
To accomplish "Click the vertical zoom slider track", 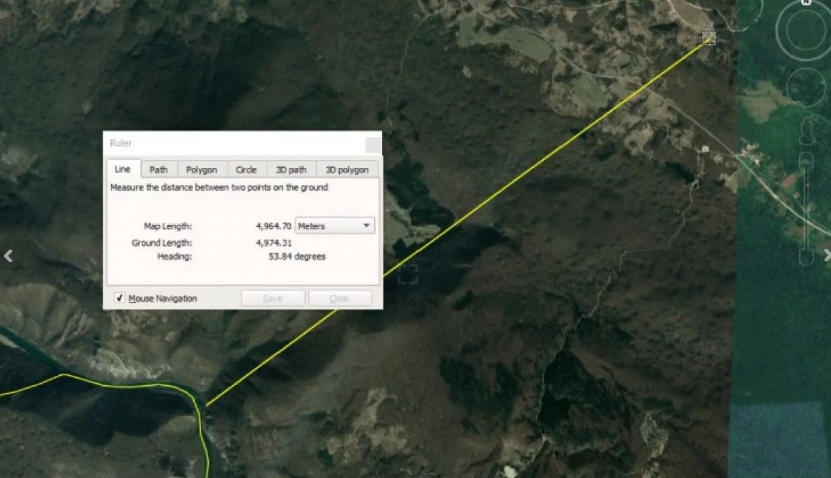I will (x=806, y=200).
